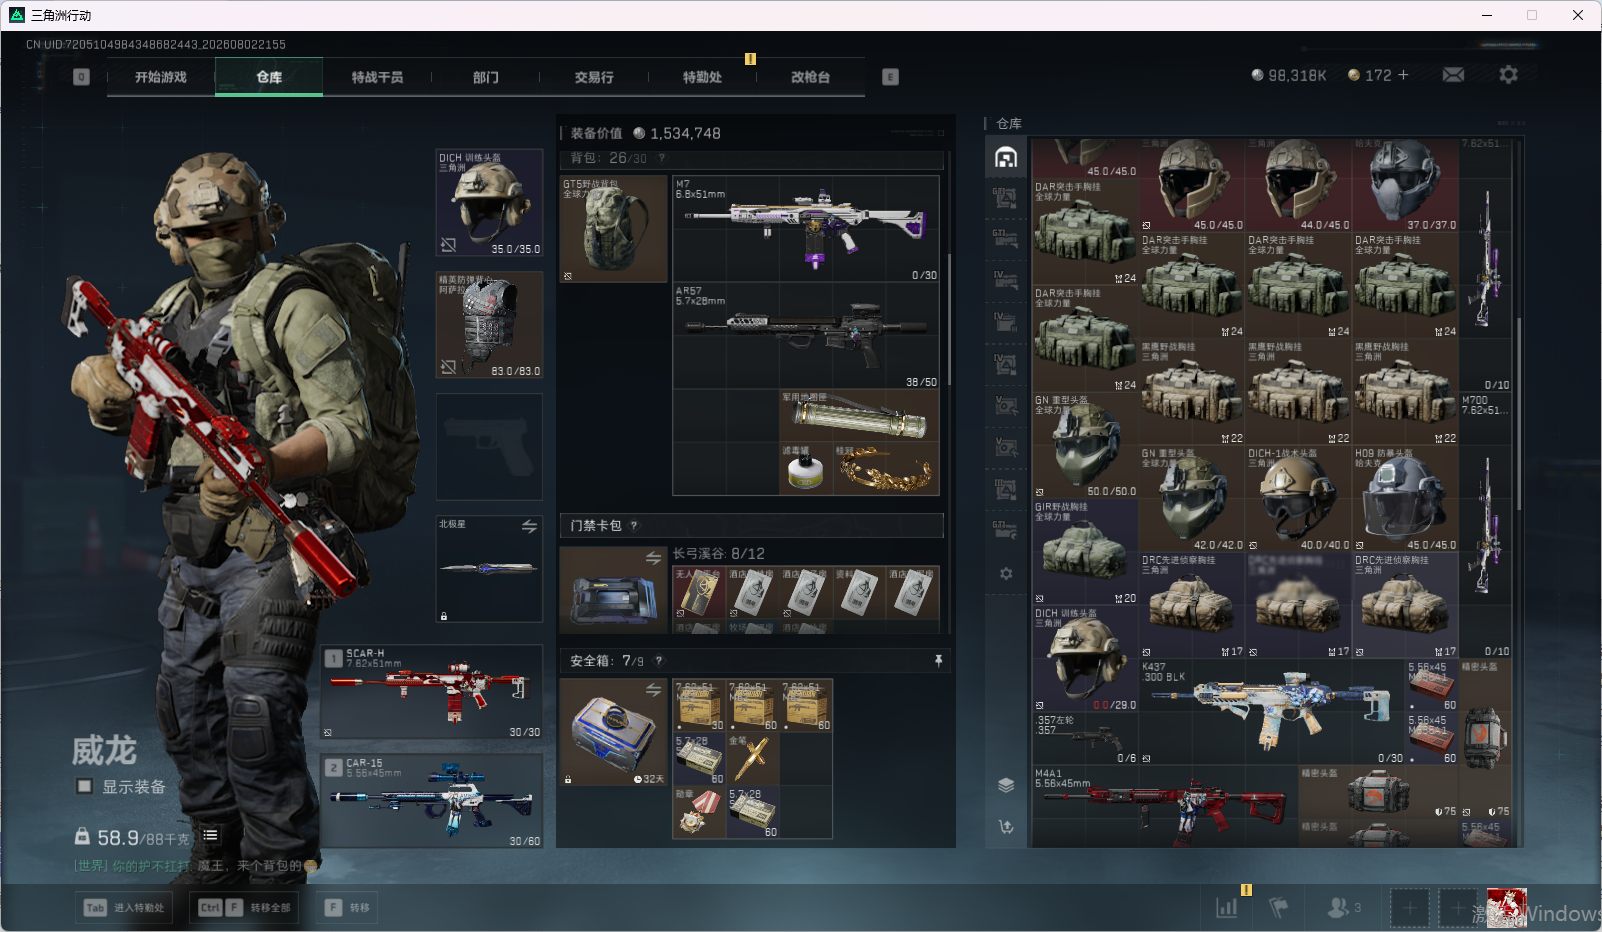
Task: Click the empty pistol slot
Action: (x=490, y=447)
